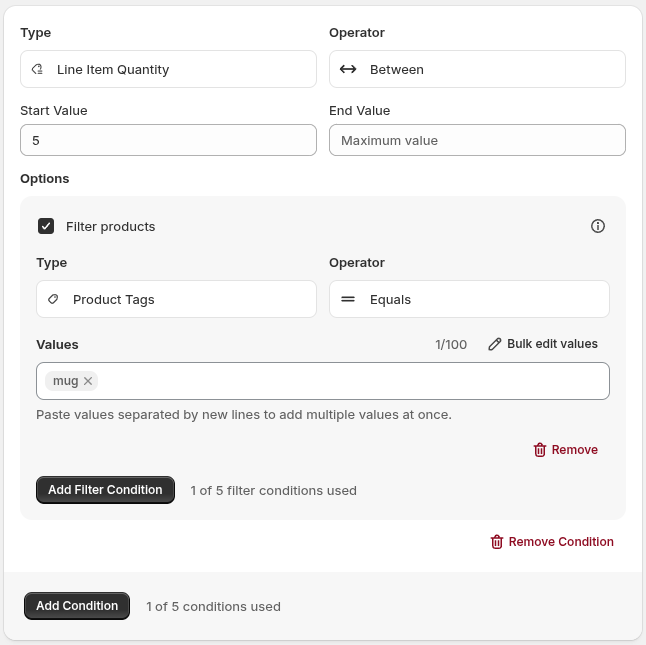This screenshot has height=645, width=646.
Task: Click the Remove Condition link
Action: pyautogui.click(x=552, y=542)
